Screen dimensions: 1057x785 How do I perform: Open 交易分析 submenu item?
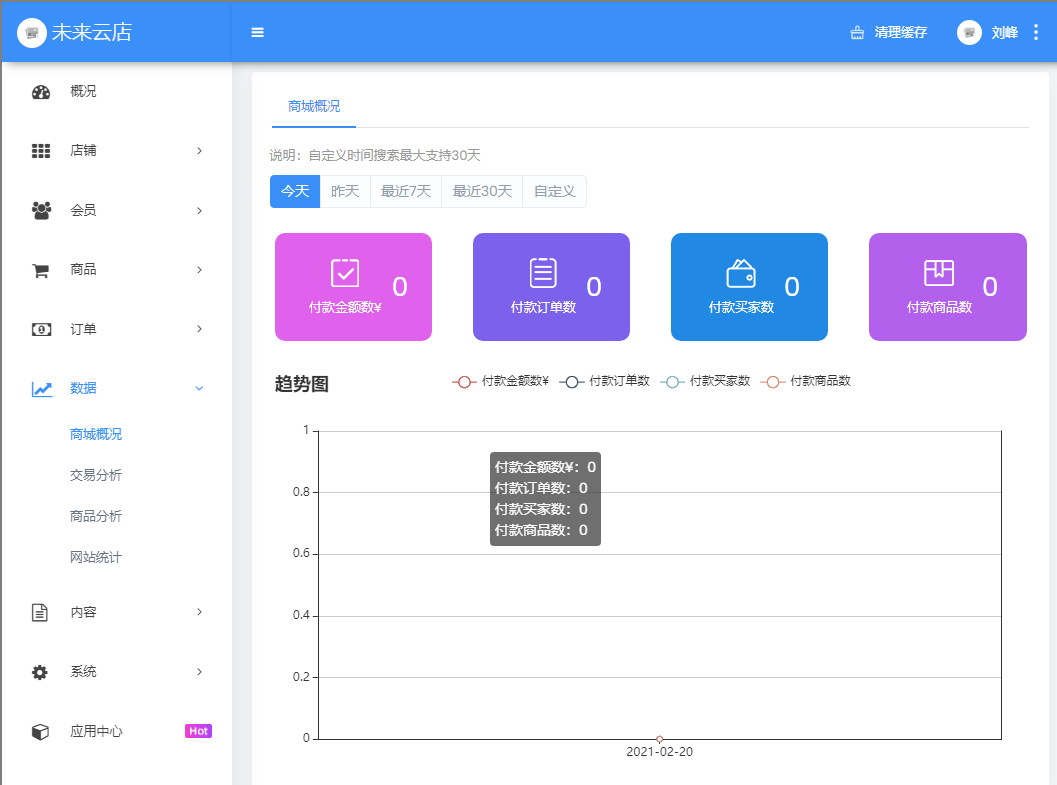point(96,475)
